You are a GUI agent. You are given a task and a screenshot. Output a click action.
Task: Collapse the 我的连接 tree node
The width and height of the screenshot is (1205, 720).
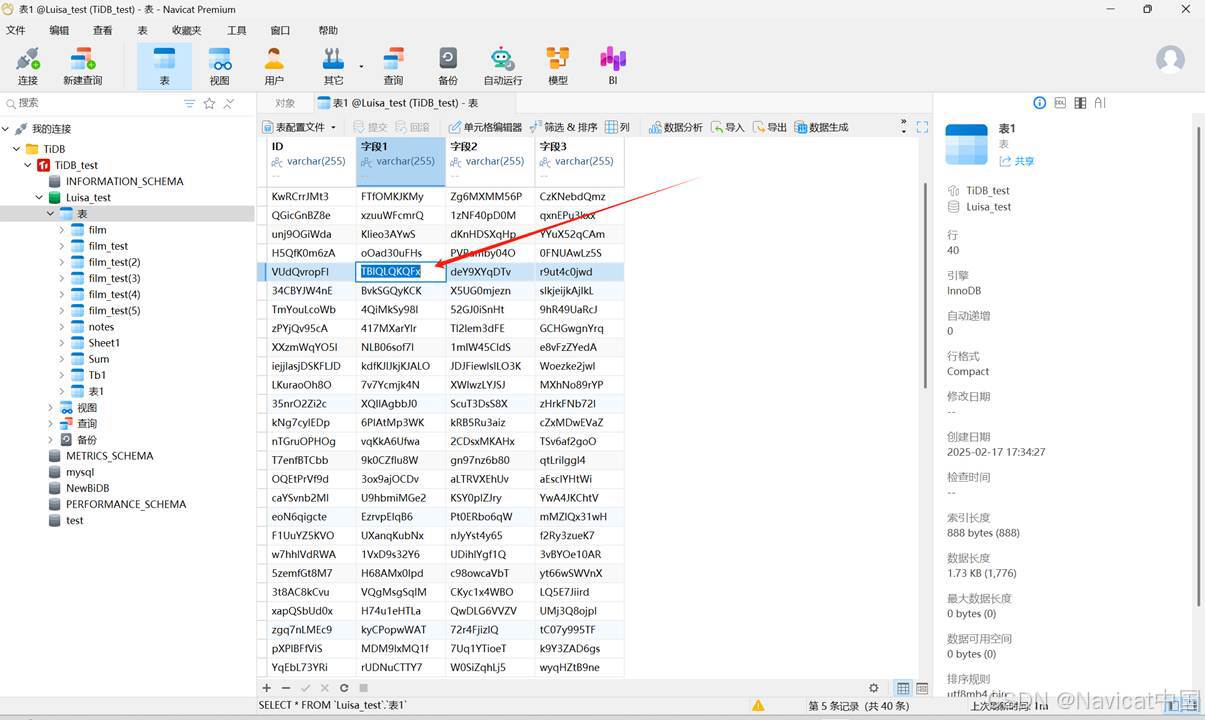pos(6,129)
